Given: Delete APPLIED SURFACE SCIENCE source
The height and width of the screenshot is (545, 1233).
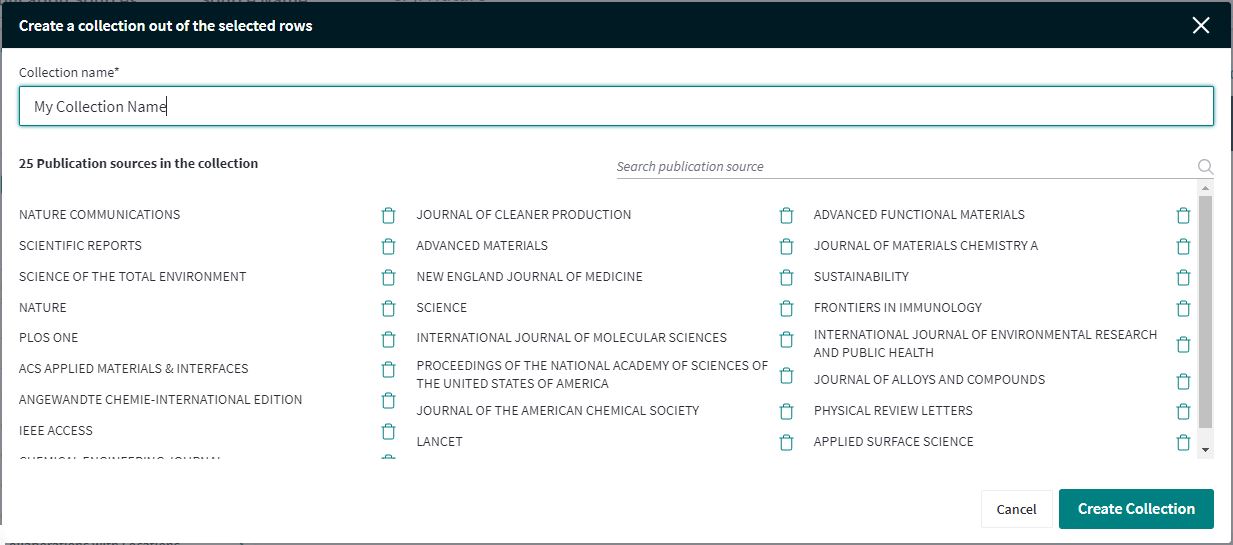Looking at the screenshot, I should coord(1183,442).
